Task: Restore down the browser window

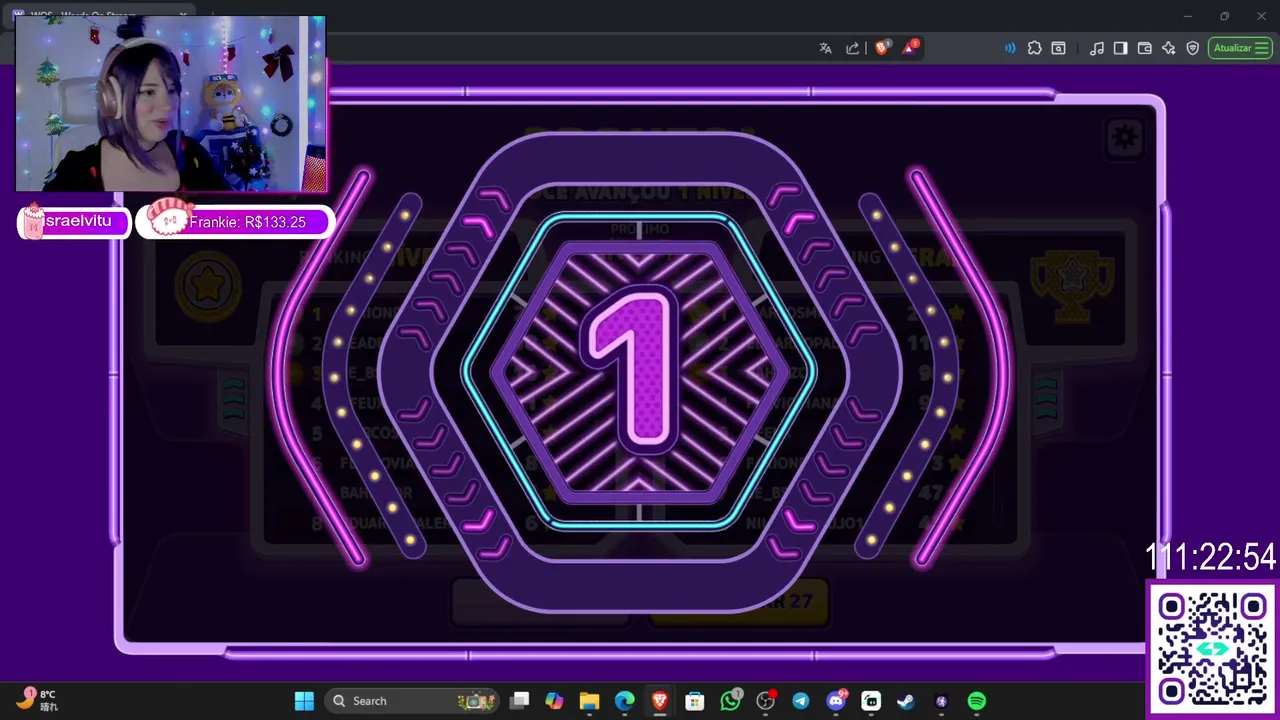Action: pos(1224,16)
